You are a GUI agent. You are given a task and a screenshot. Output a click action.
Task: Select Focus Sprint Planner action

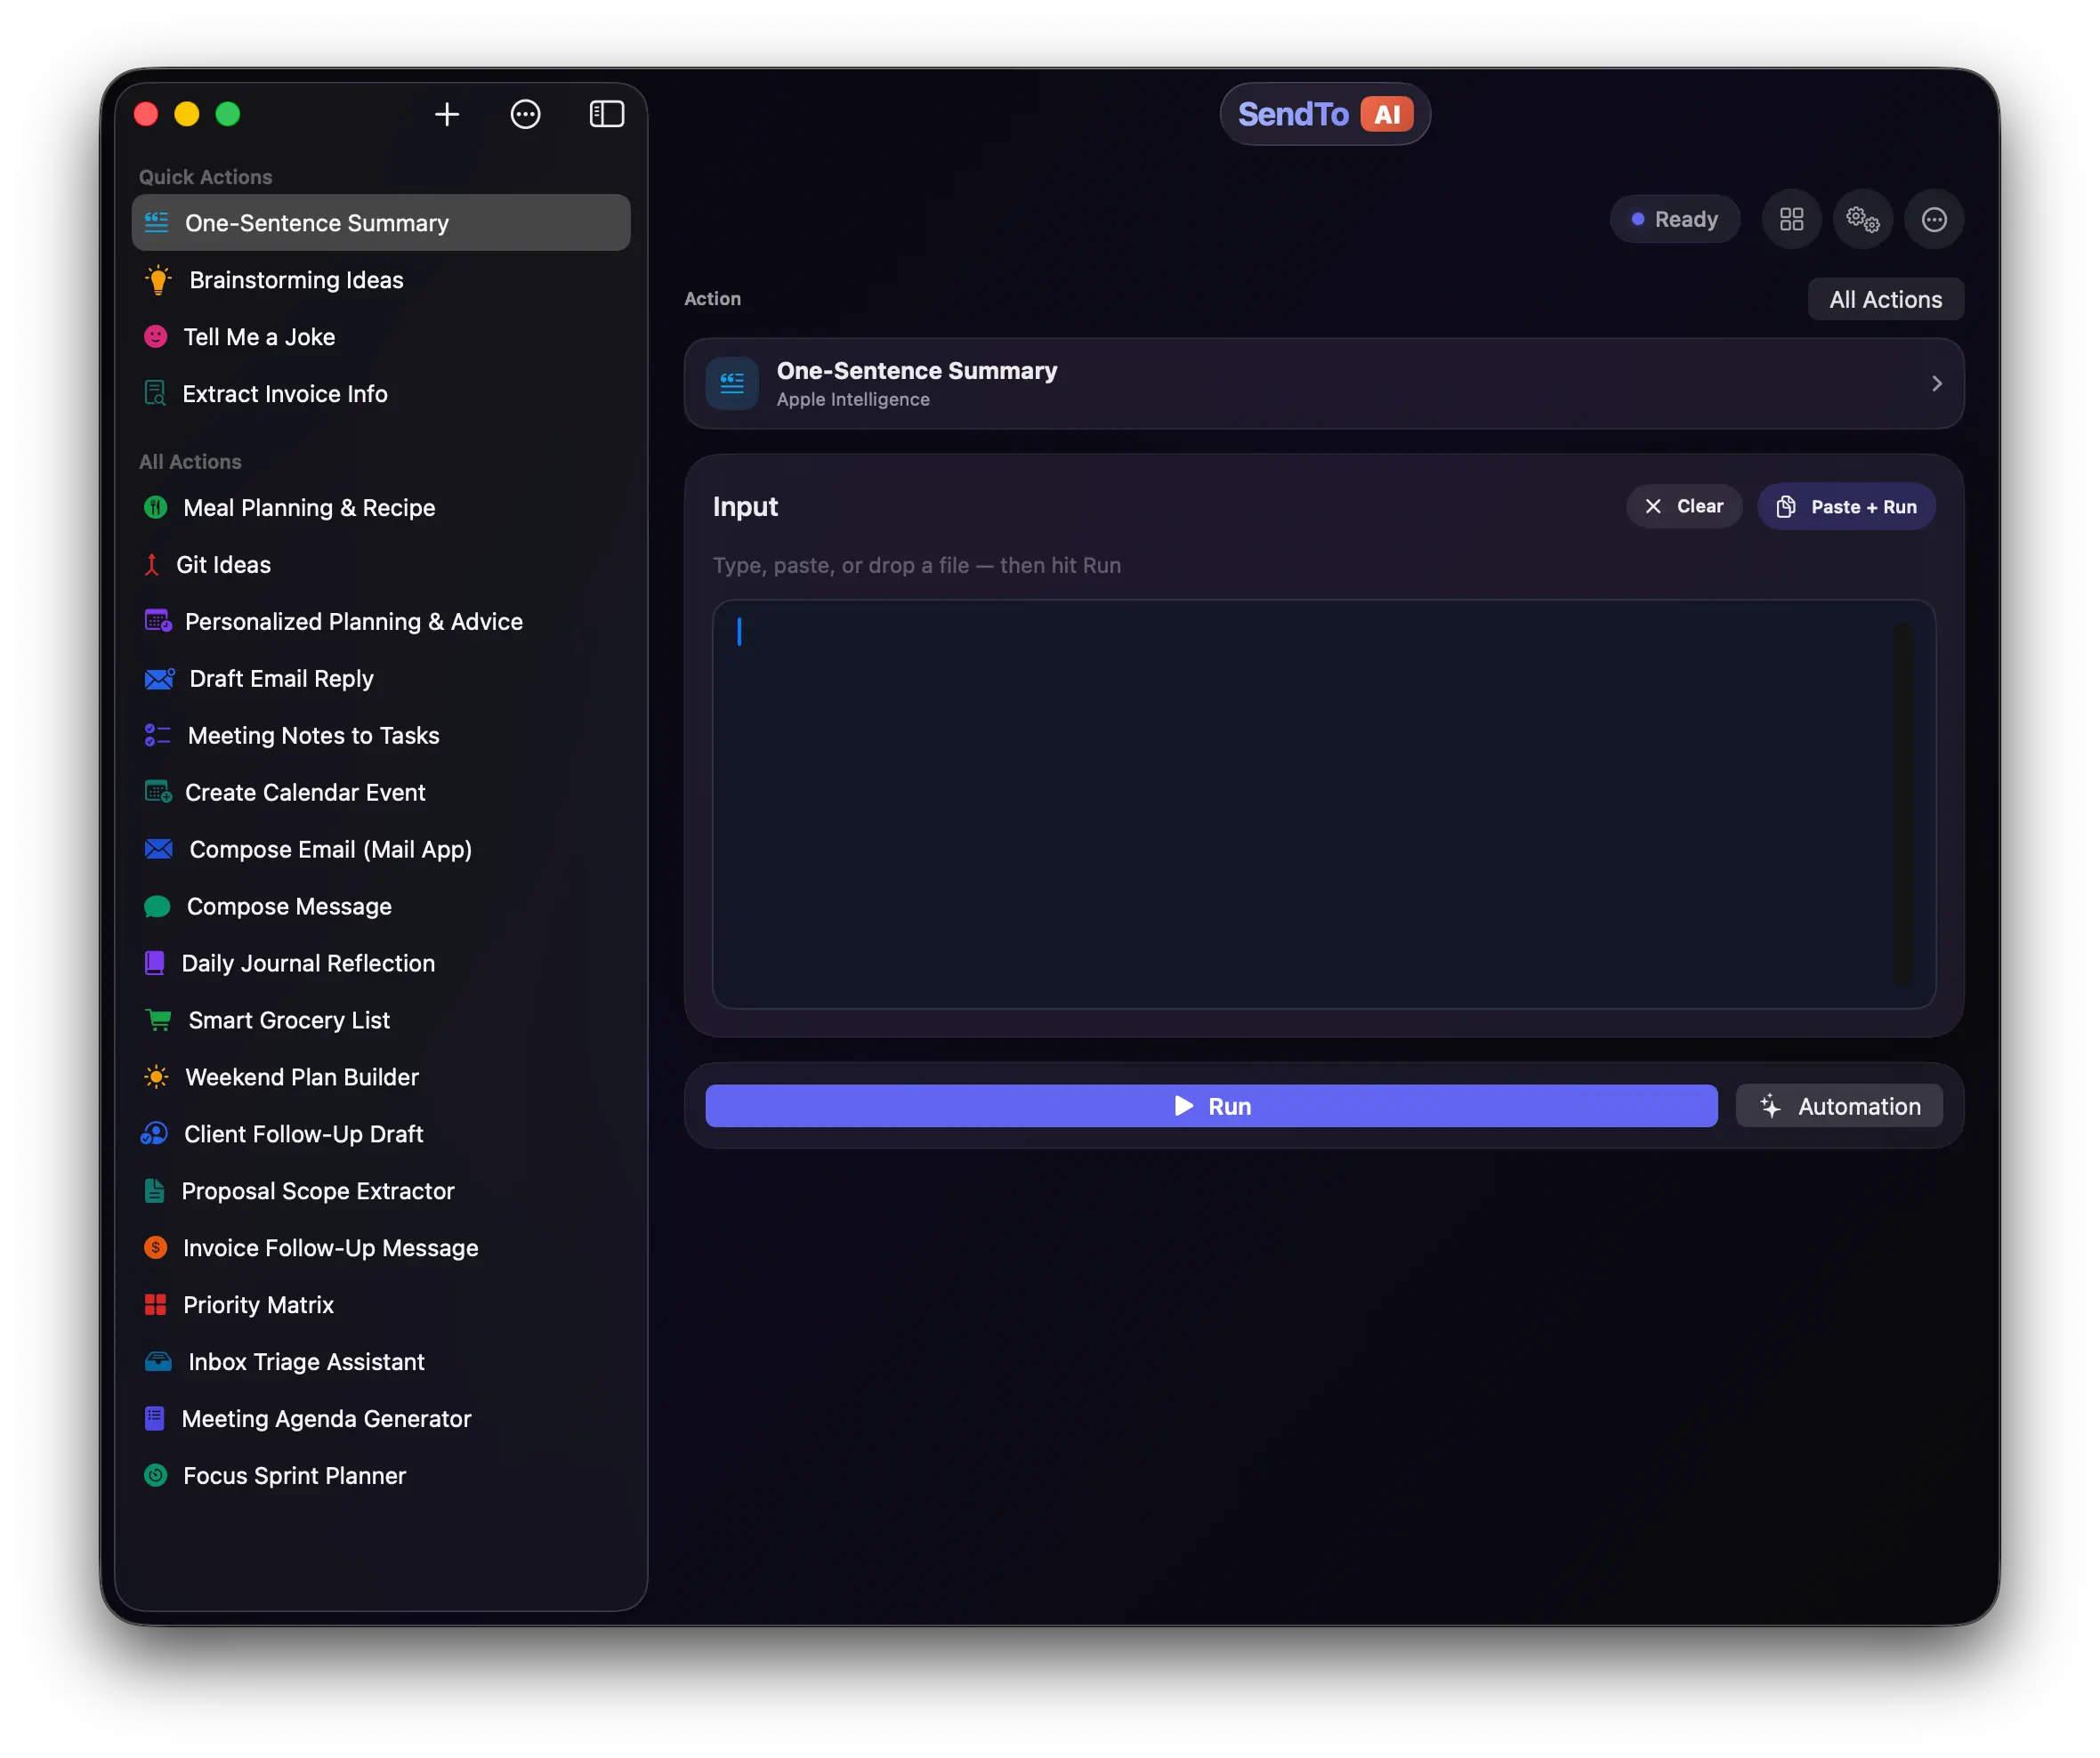pos(381,1477)
